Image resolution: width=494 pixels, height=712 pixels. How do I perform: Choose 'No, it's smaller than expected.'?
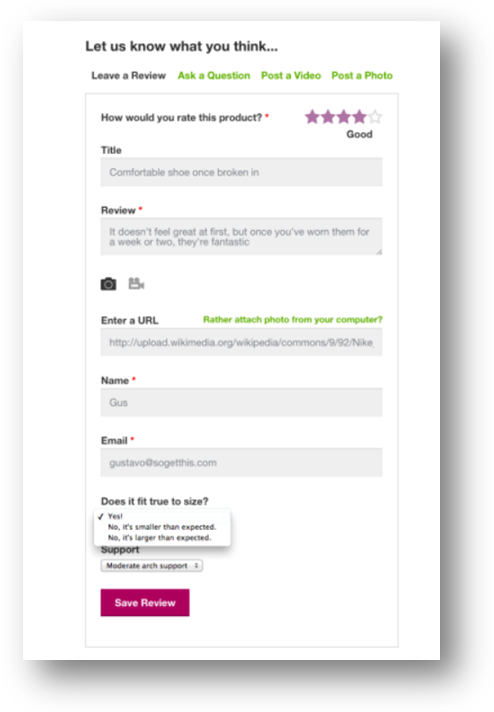coord(162,527)
